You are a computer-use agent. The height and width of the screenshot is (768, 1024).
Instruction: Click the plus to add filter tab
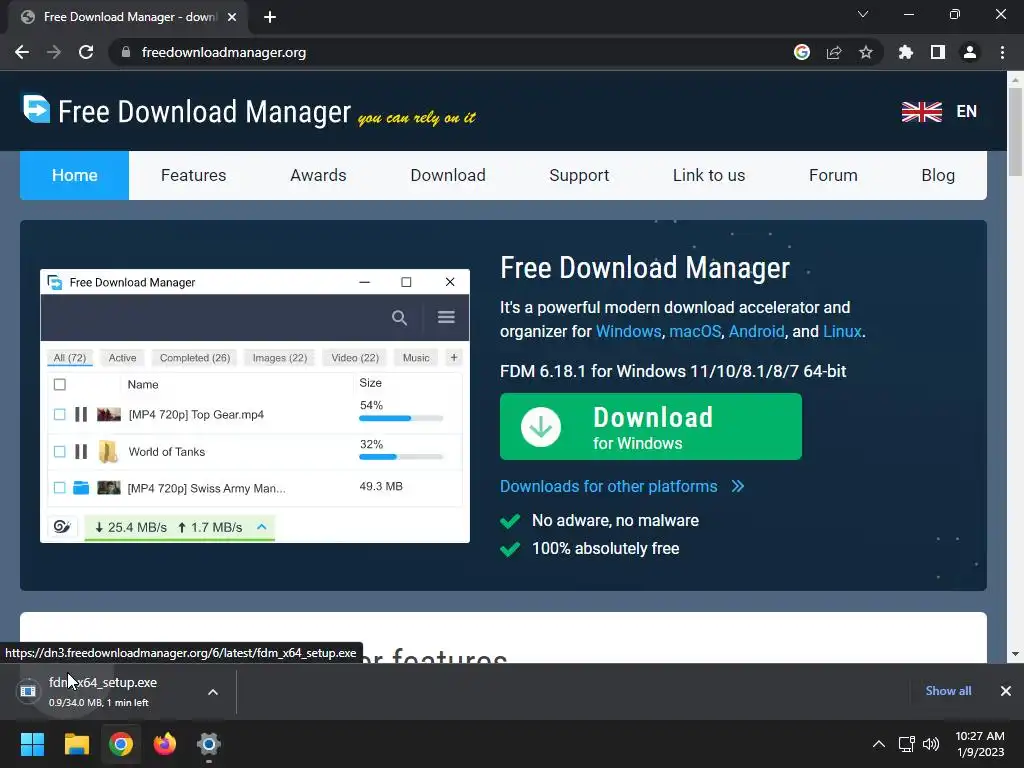[x=454, y=357]
